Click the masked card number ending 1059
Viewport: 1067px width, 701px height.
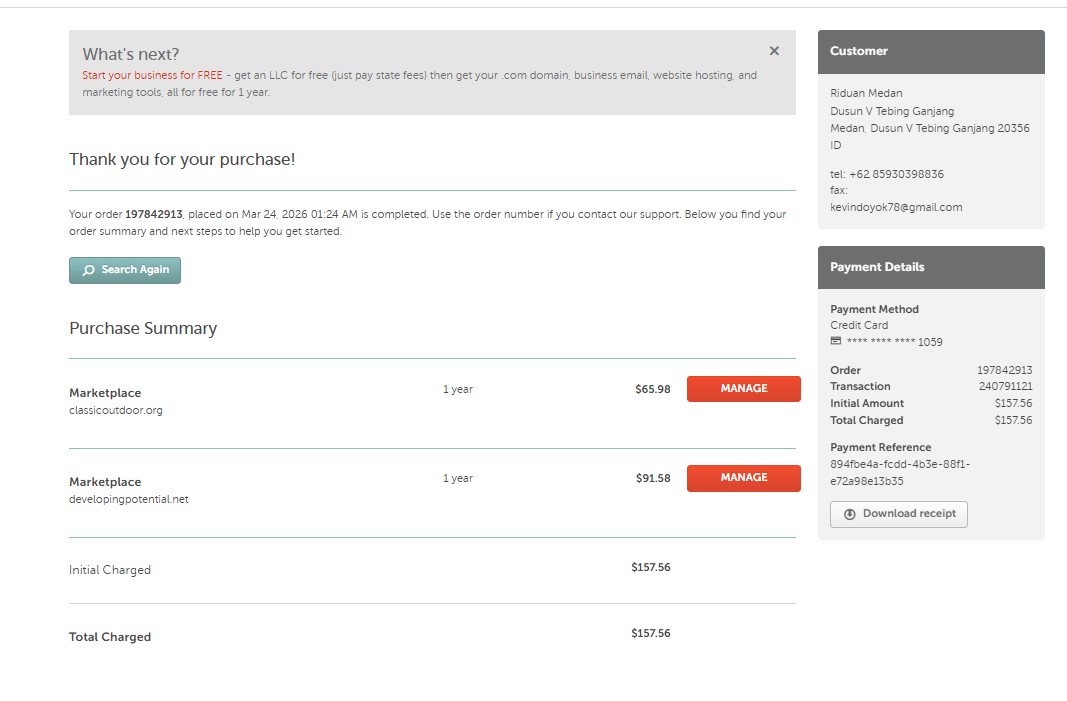click(895, 342)
